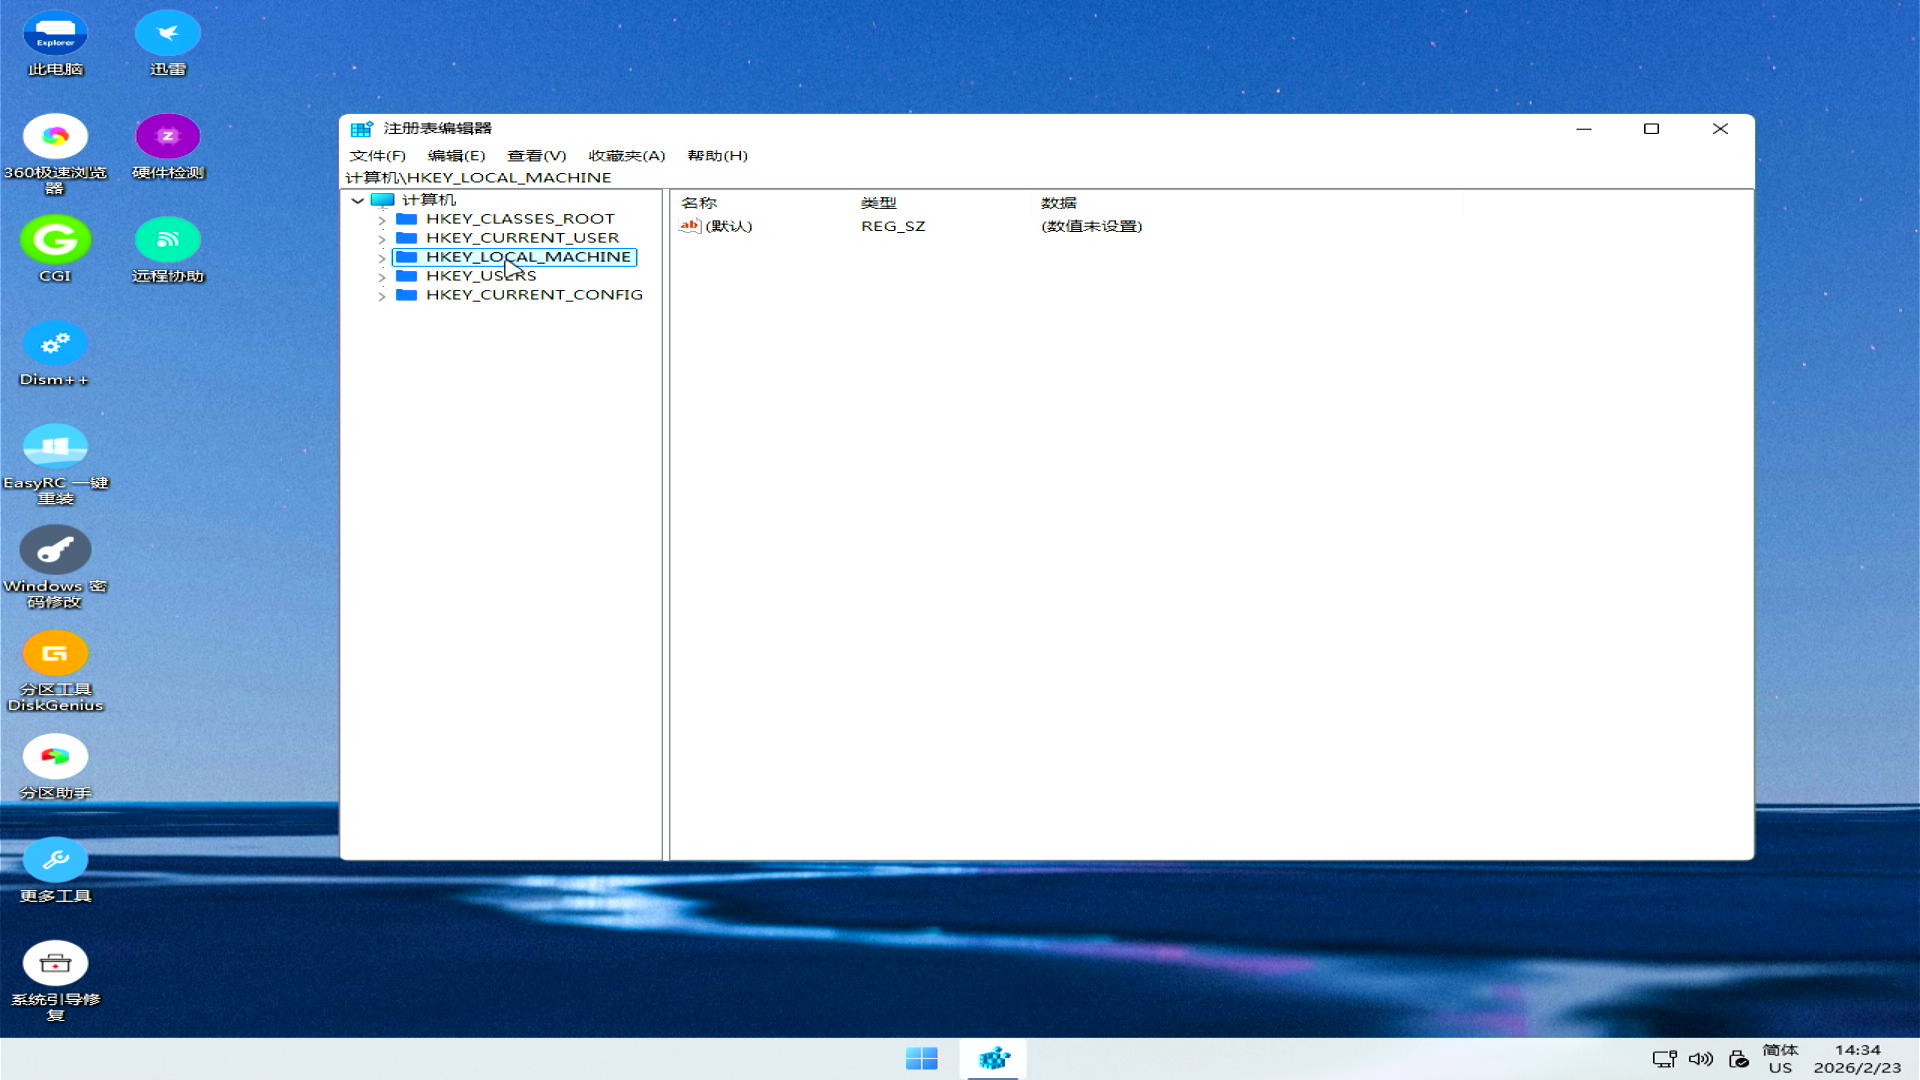This screenshot has height=1080, width=1920.
Task: Collapse the 计算机 root tree node
Action: click(357, 200)
